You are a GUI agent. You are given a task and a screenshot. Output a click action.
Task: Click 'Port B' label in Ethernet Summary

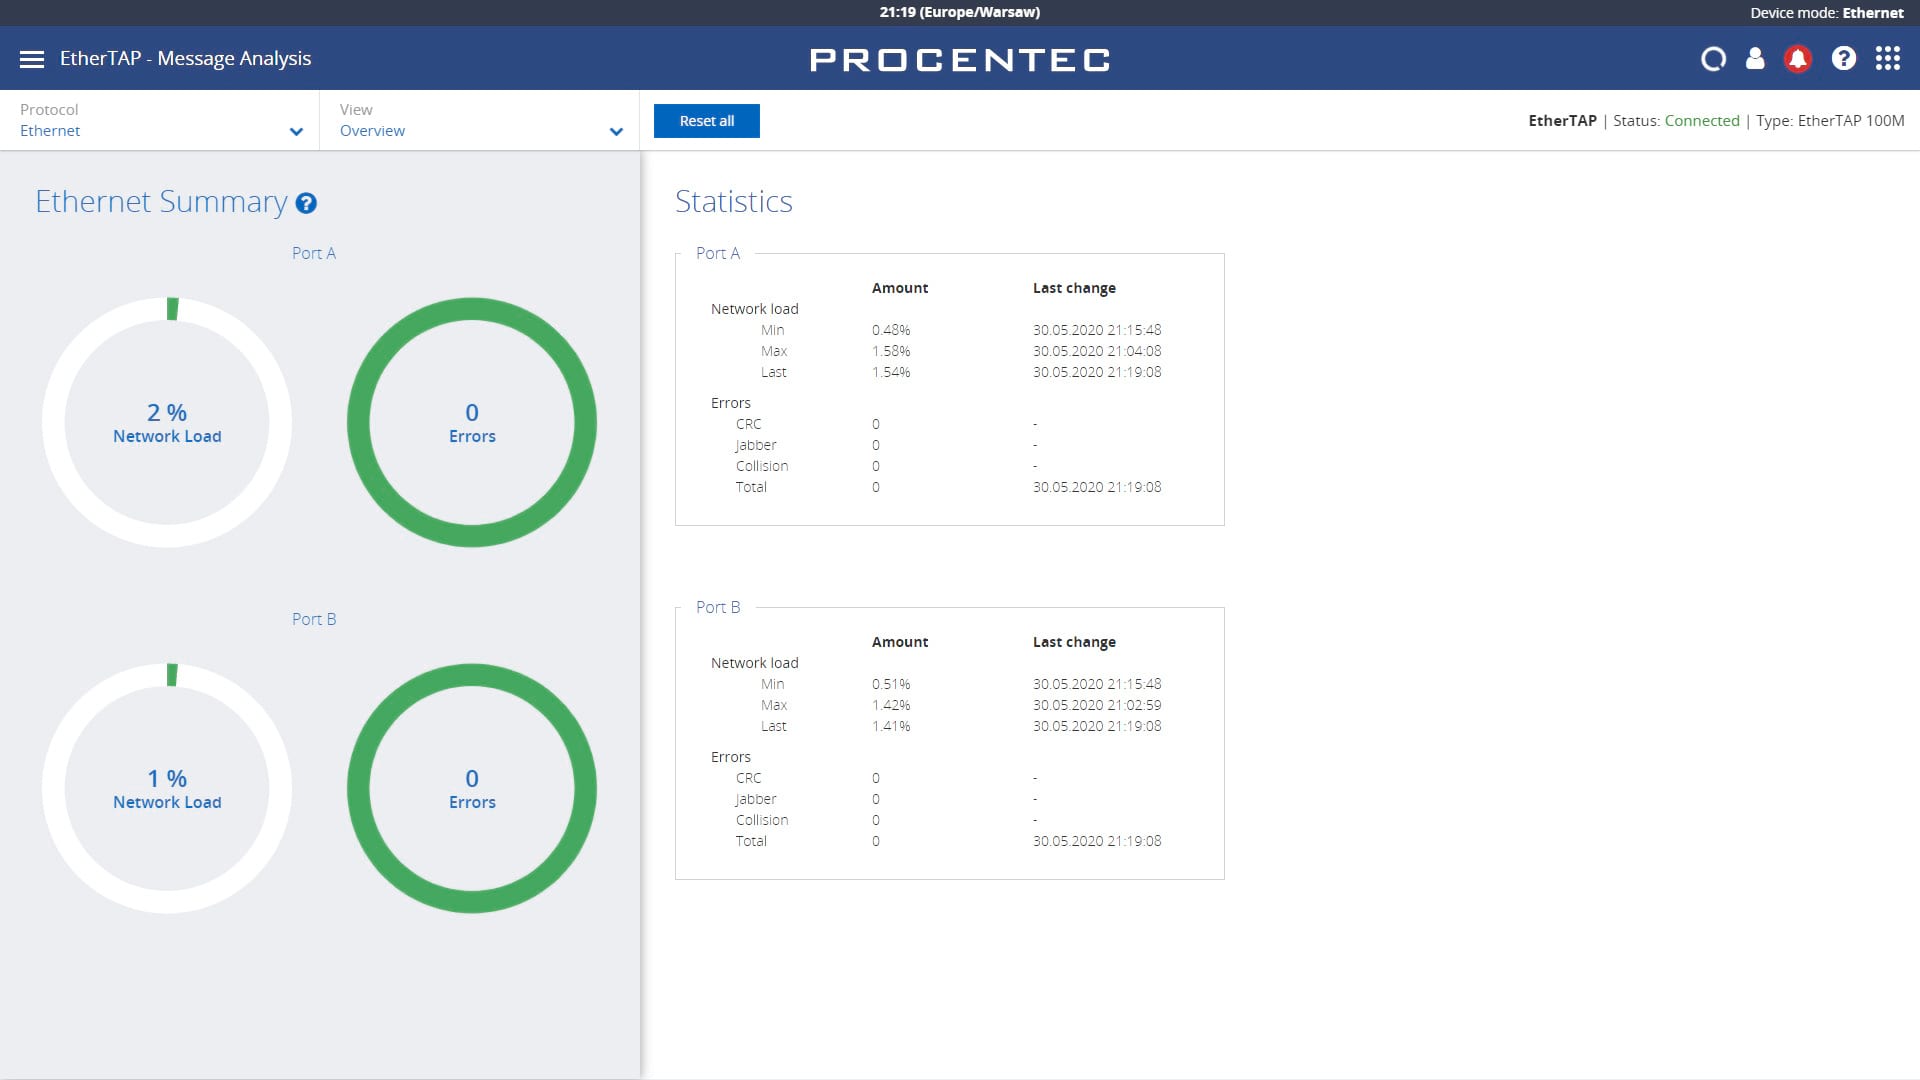pos(314,619)
